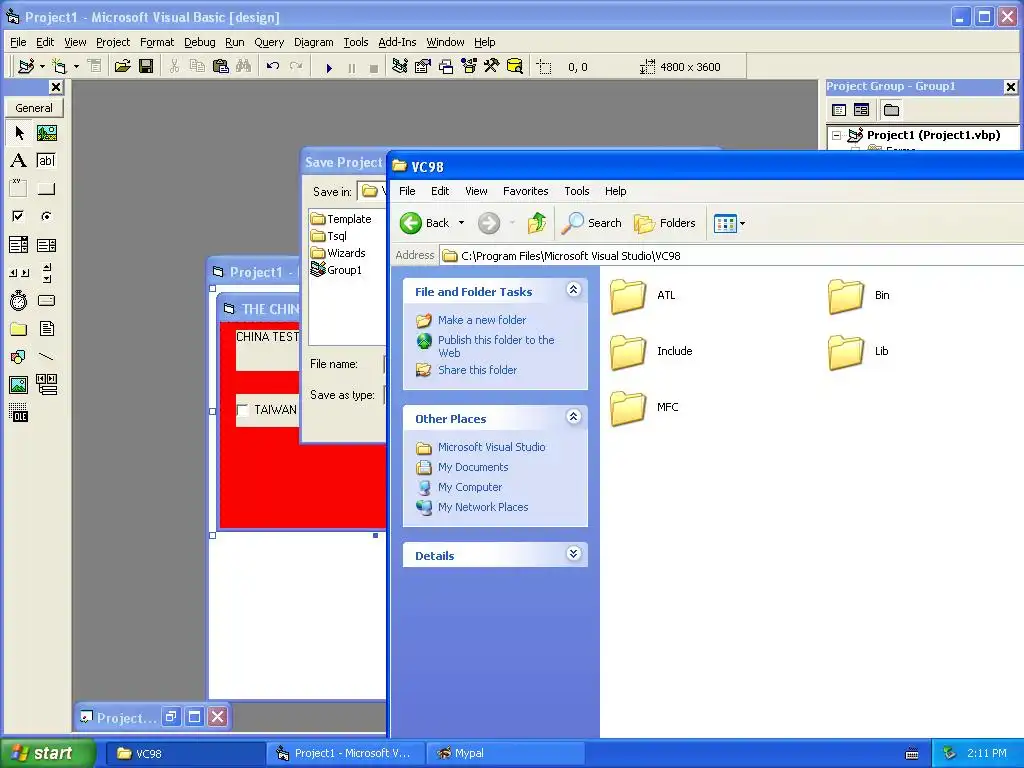Click the Save Project toolbar icon
This screenshot has height=768, width=1024.
tap(146, 66)
